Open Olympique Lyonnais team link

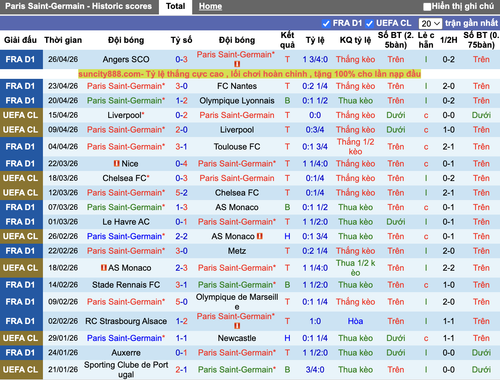point(237,101)
